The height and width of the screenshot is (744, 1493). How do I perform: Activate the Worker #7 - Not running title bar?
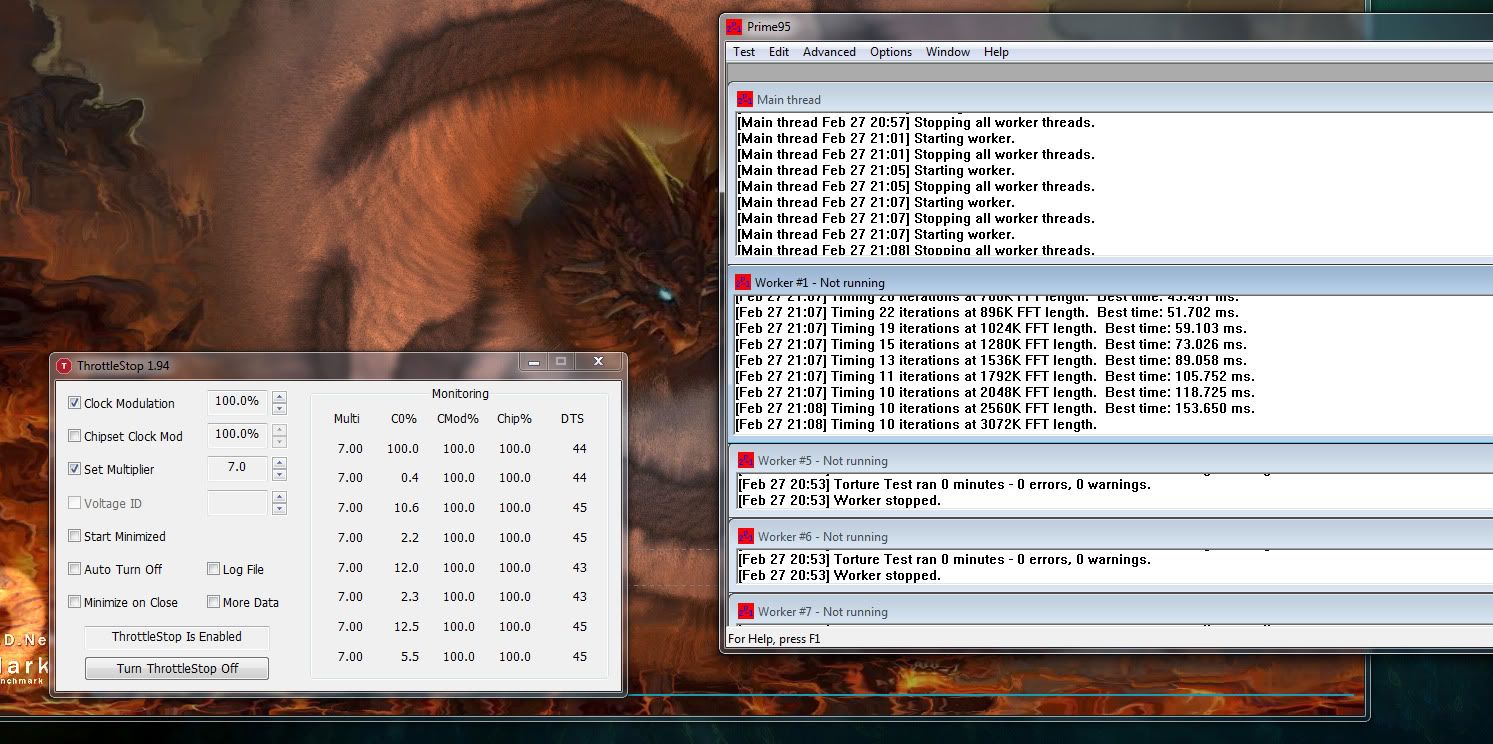1110,611
